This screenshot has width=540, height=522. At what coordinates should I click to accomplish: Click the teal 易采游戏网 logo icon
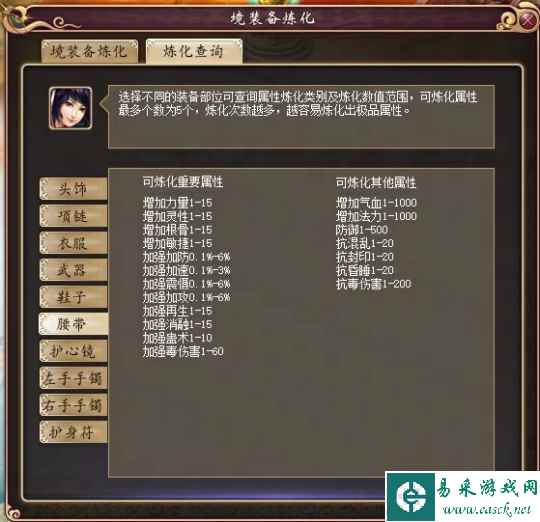pos(411,496)
